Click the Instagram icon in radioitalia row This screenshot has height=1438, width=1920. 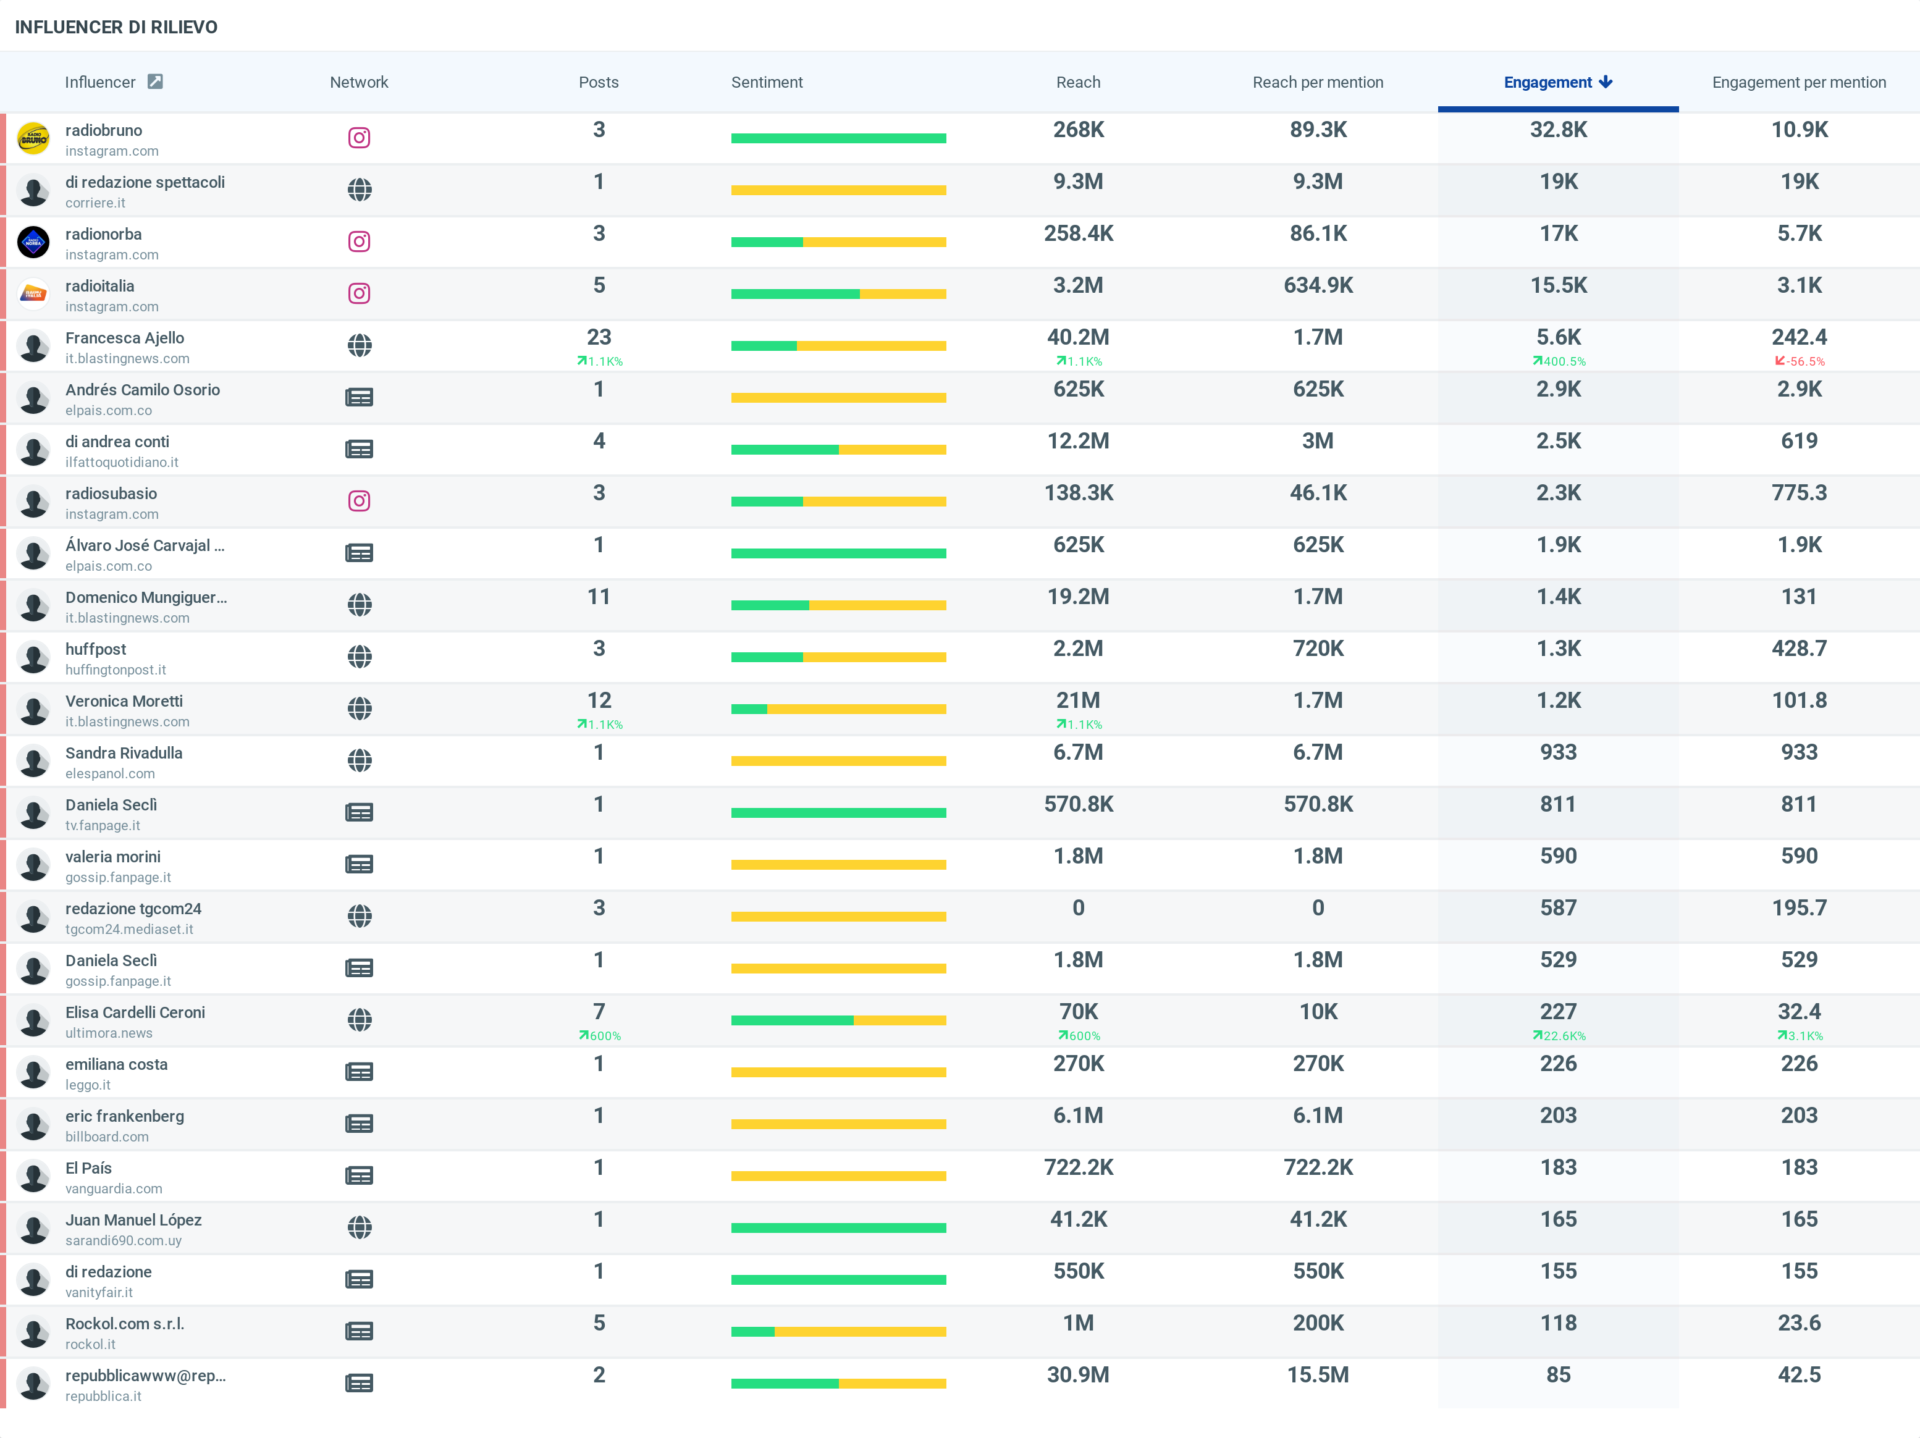click(x=359, y=294)
